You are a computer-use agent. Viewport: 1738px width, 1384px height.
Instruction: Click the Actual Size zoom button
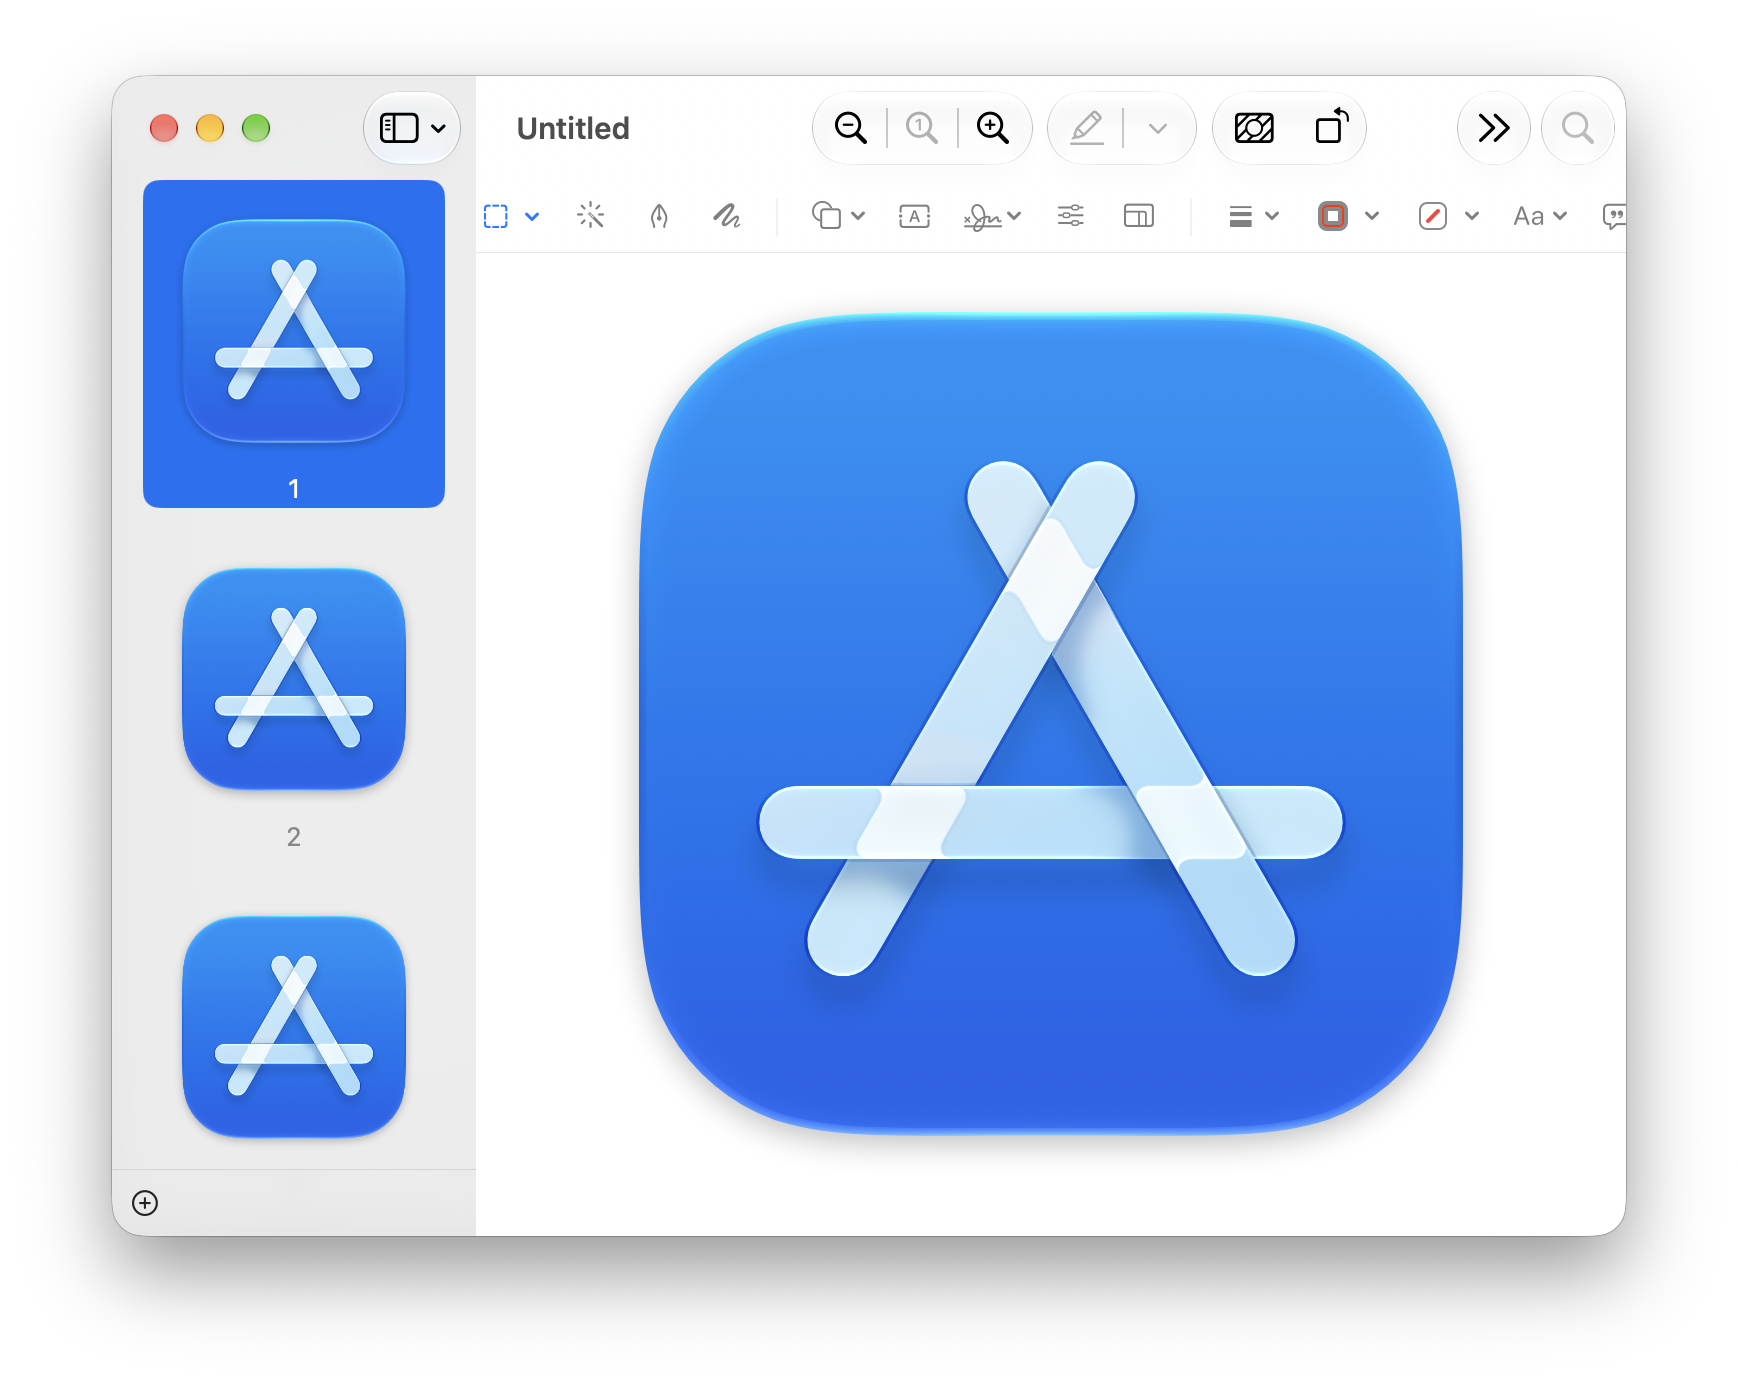click(x=921, y=128)
